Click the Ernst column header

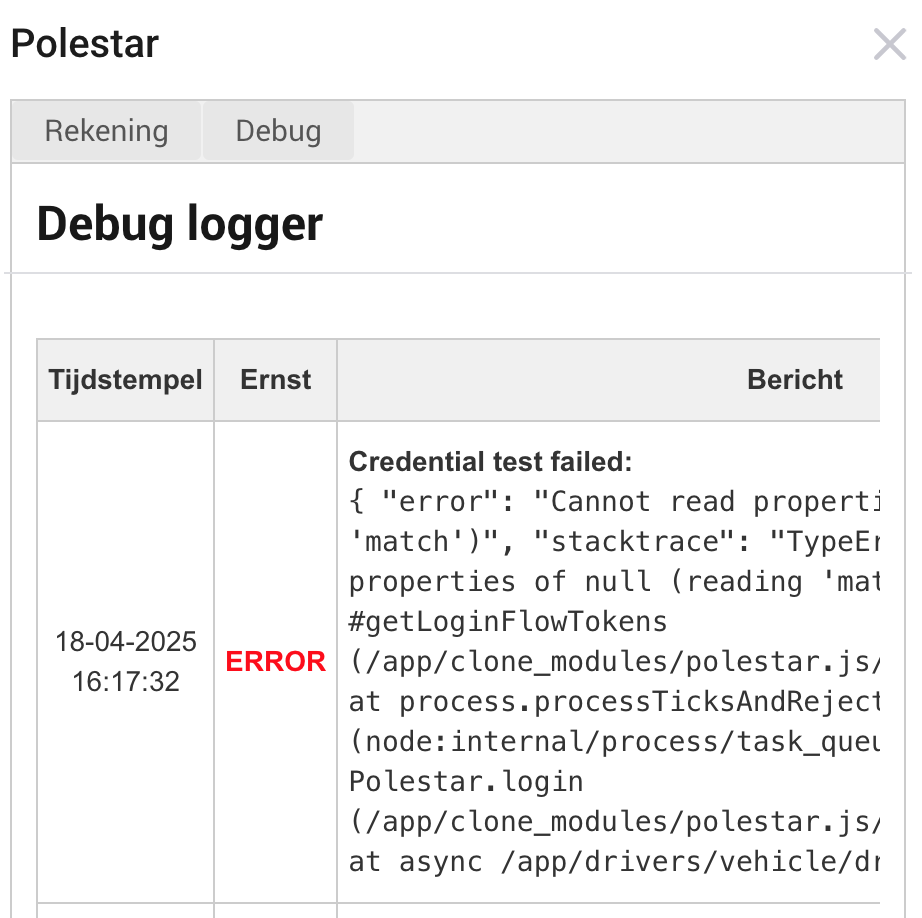click(x=276, y=380)
